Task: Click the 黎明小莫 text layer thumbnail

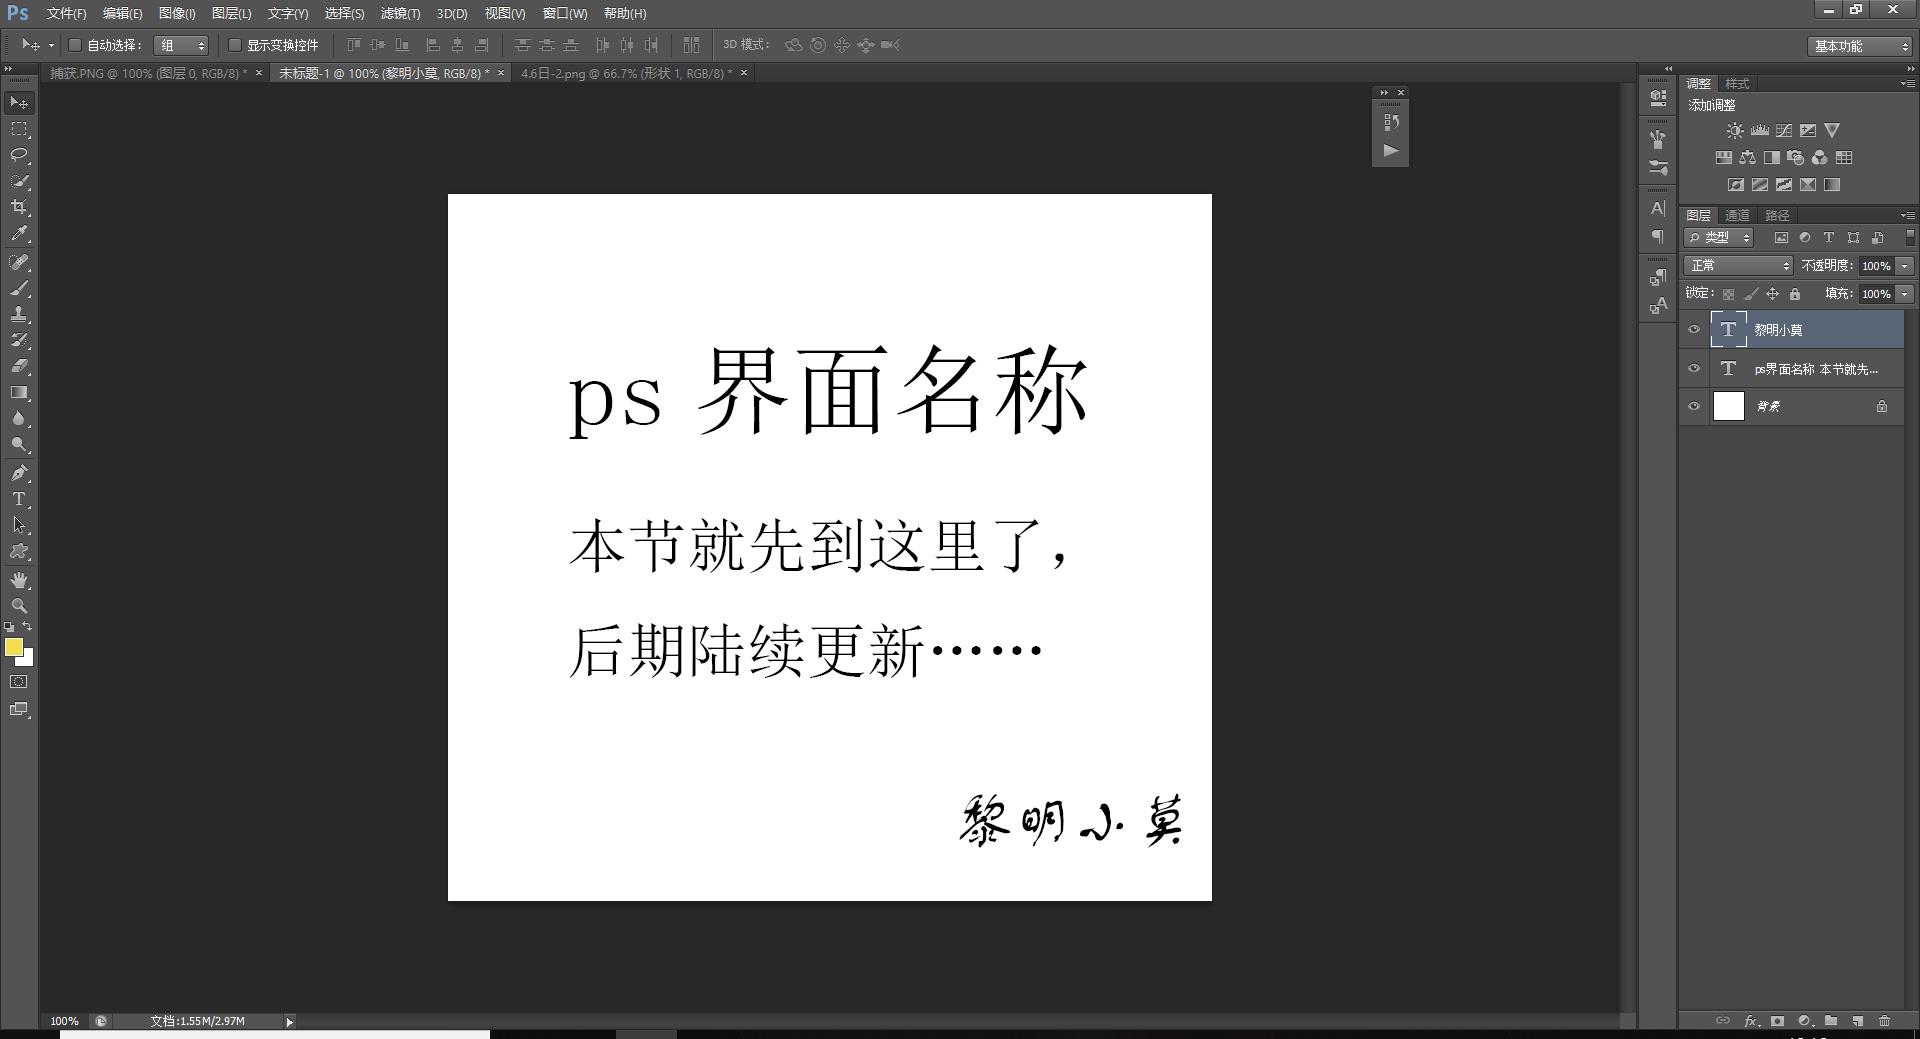Action: 1729,329
